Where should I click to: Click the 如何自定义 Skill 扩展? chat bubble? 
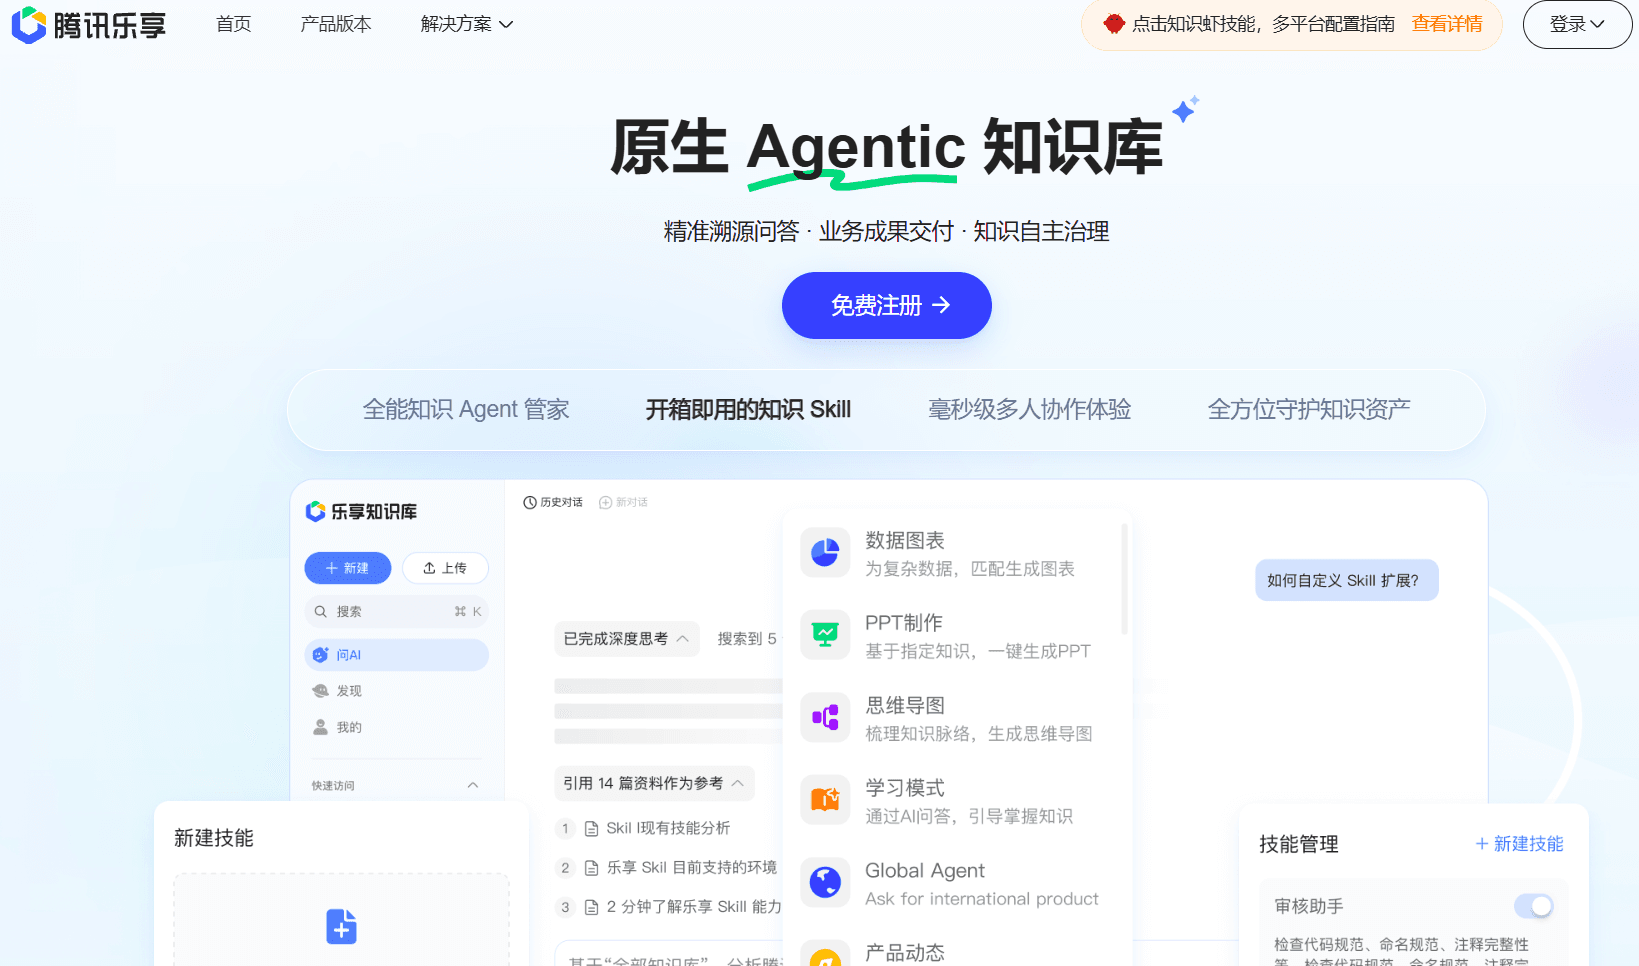1347,580
